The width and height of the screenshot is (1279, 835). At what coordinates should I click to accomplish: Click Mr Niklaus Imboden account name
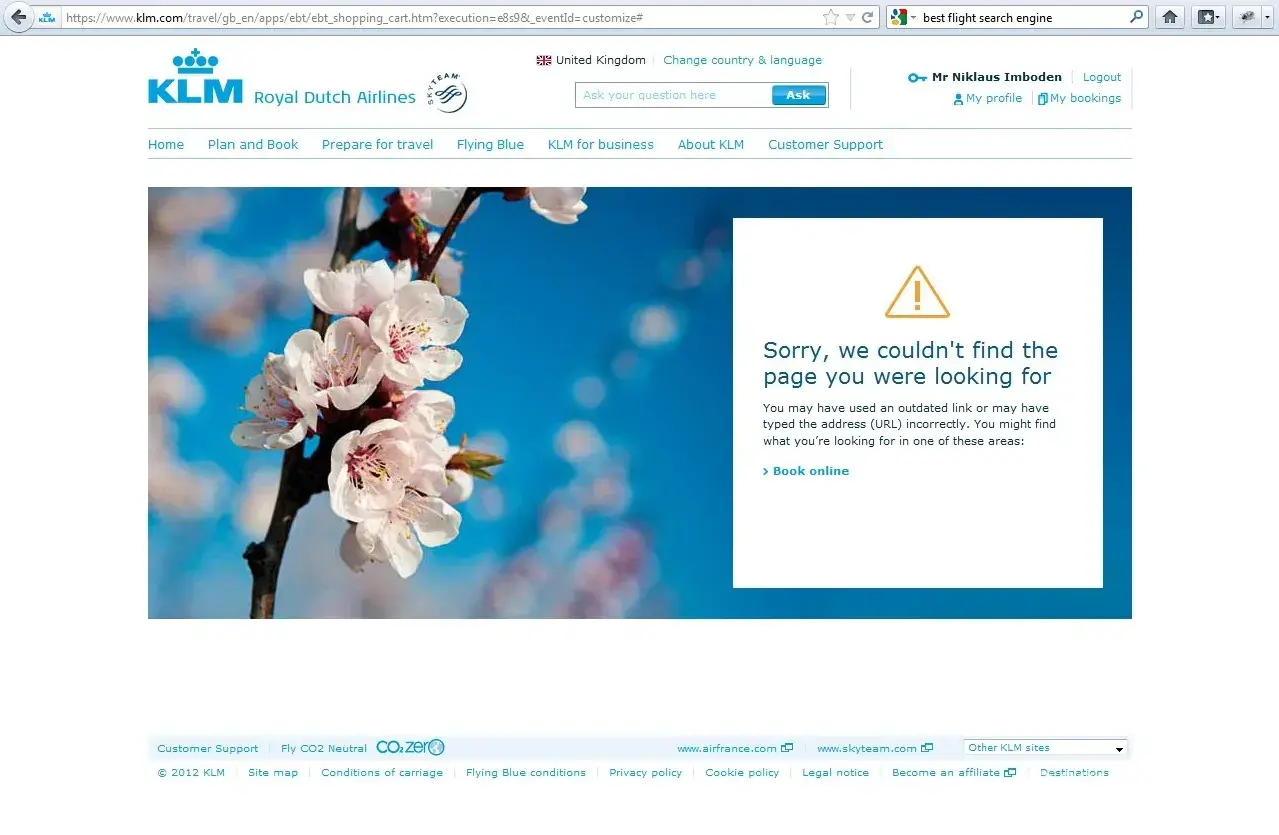coord(997,77)
